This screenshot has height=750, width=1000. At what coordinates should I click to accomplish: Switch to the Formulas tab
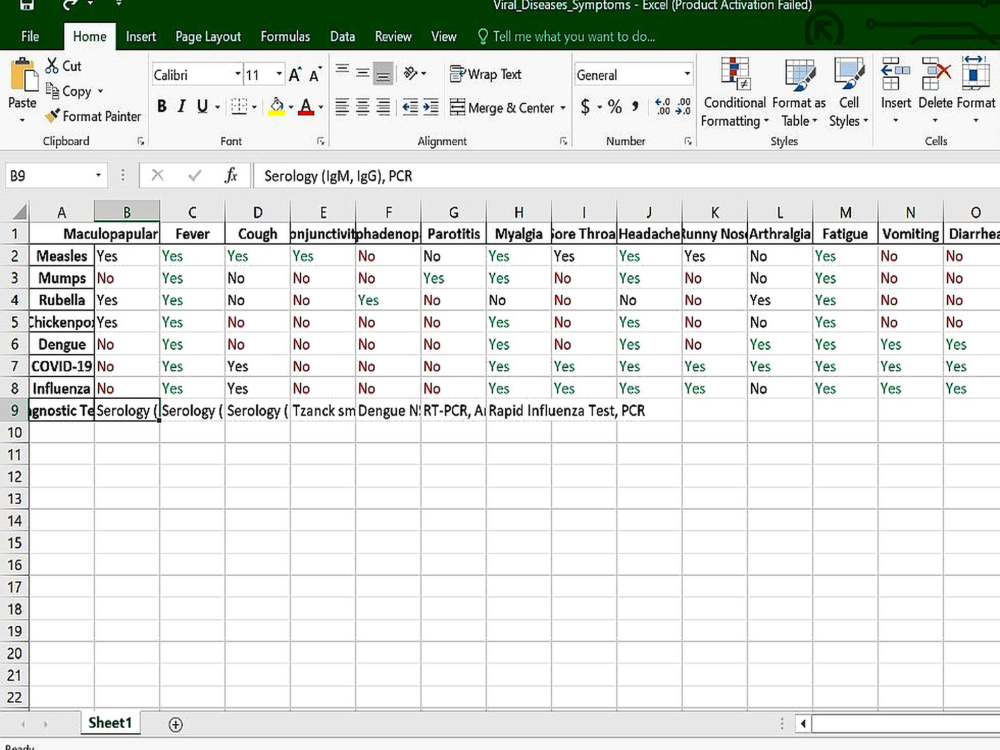point(285,36)
